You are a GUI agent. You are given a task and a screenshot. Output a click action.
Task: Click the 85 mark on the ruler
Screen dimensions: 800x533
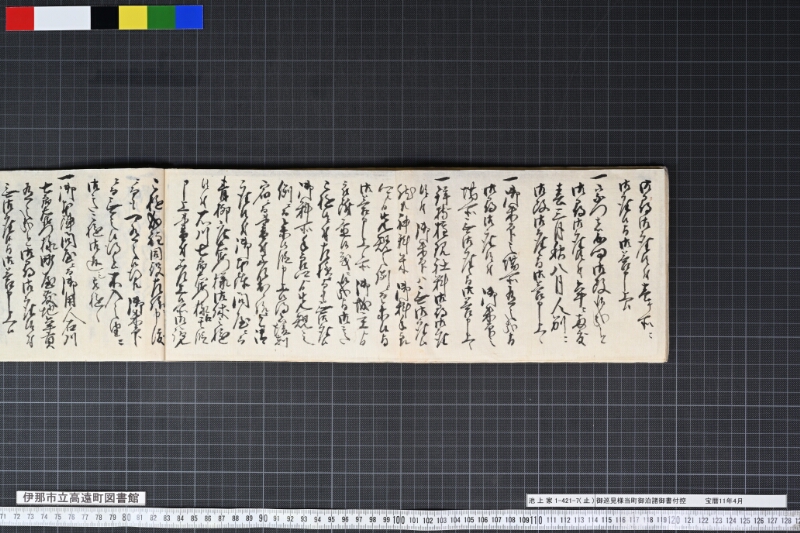pos(194,518)
